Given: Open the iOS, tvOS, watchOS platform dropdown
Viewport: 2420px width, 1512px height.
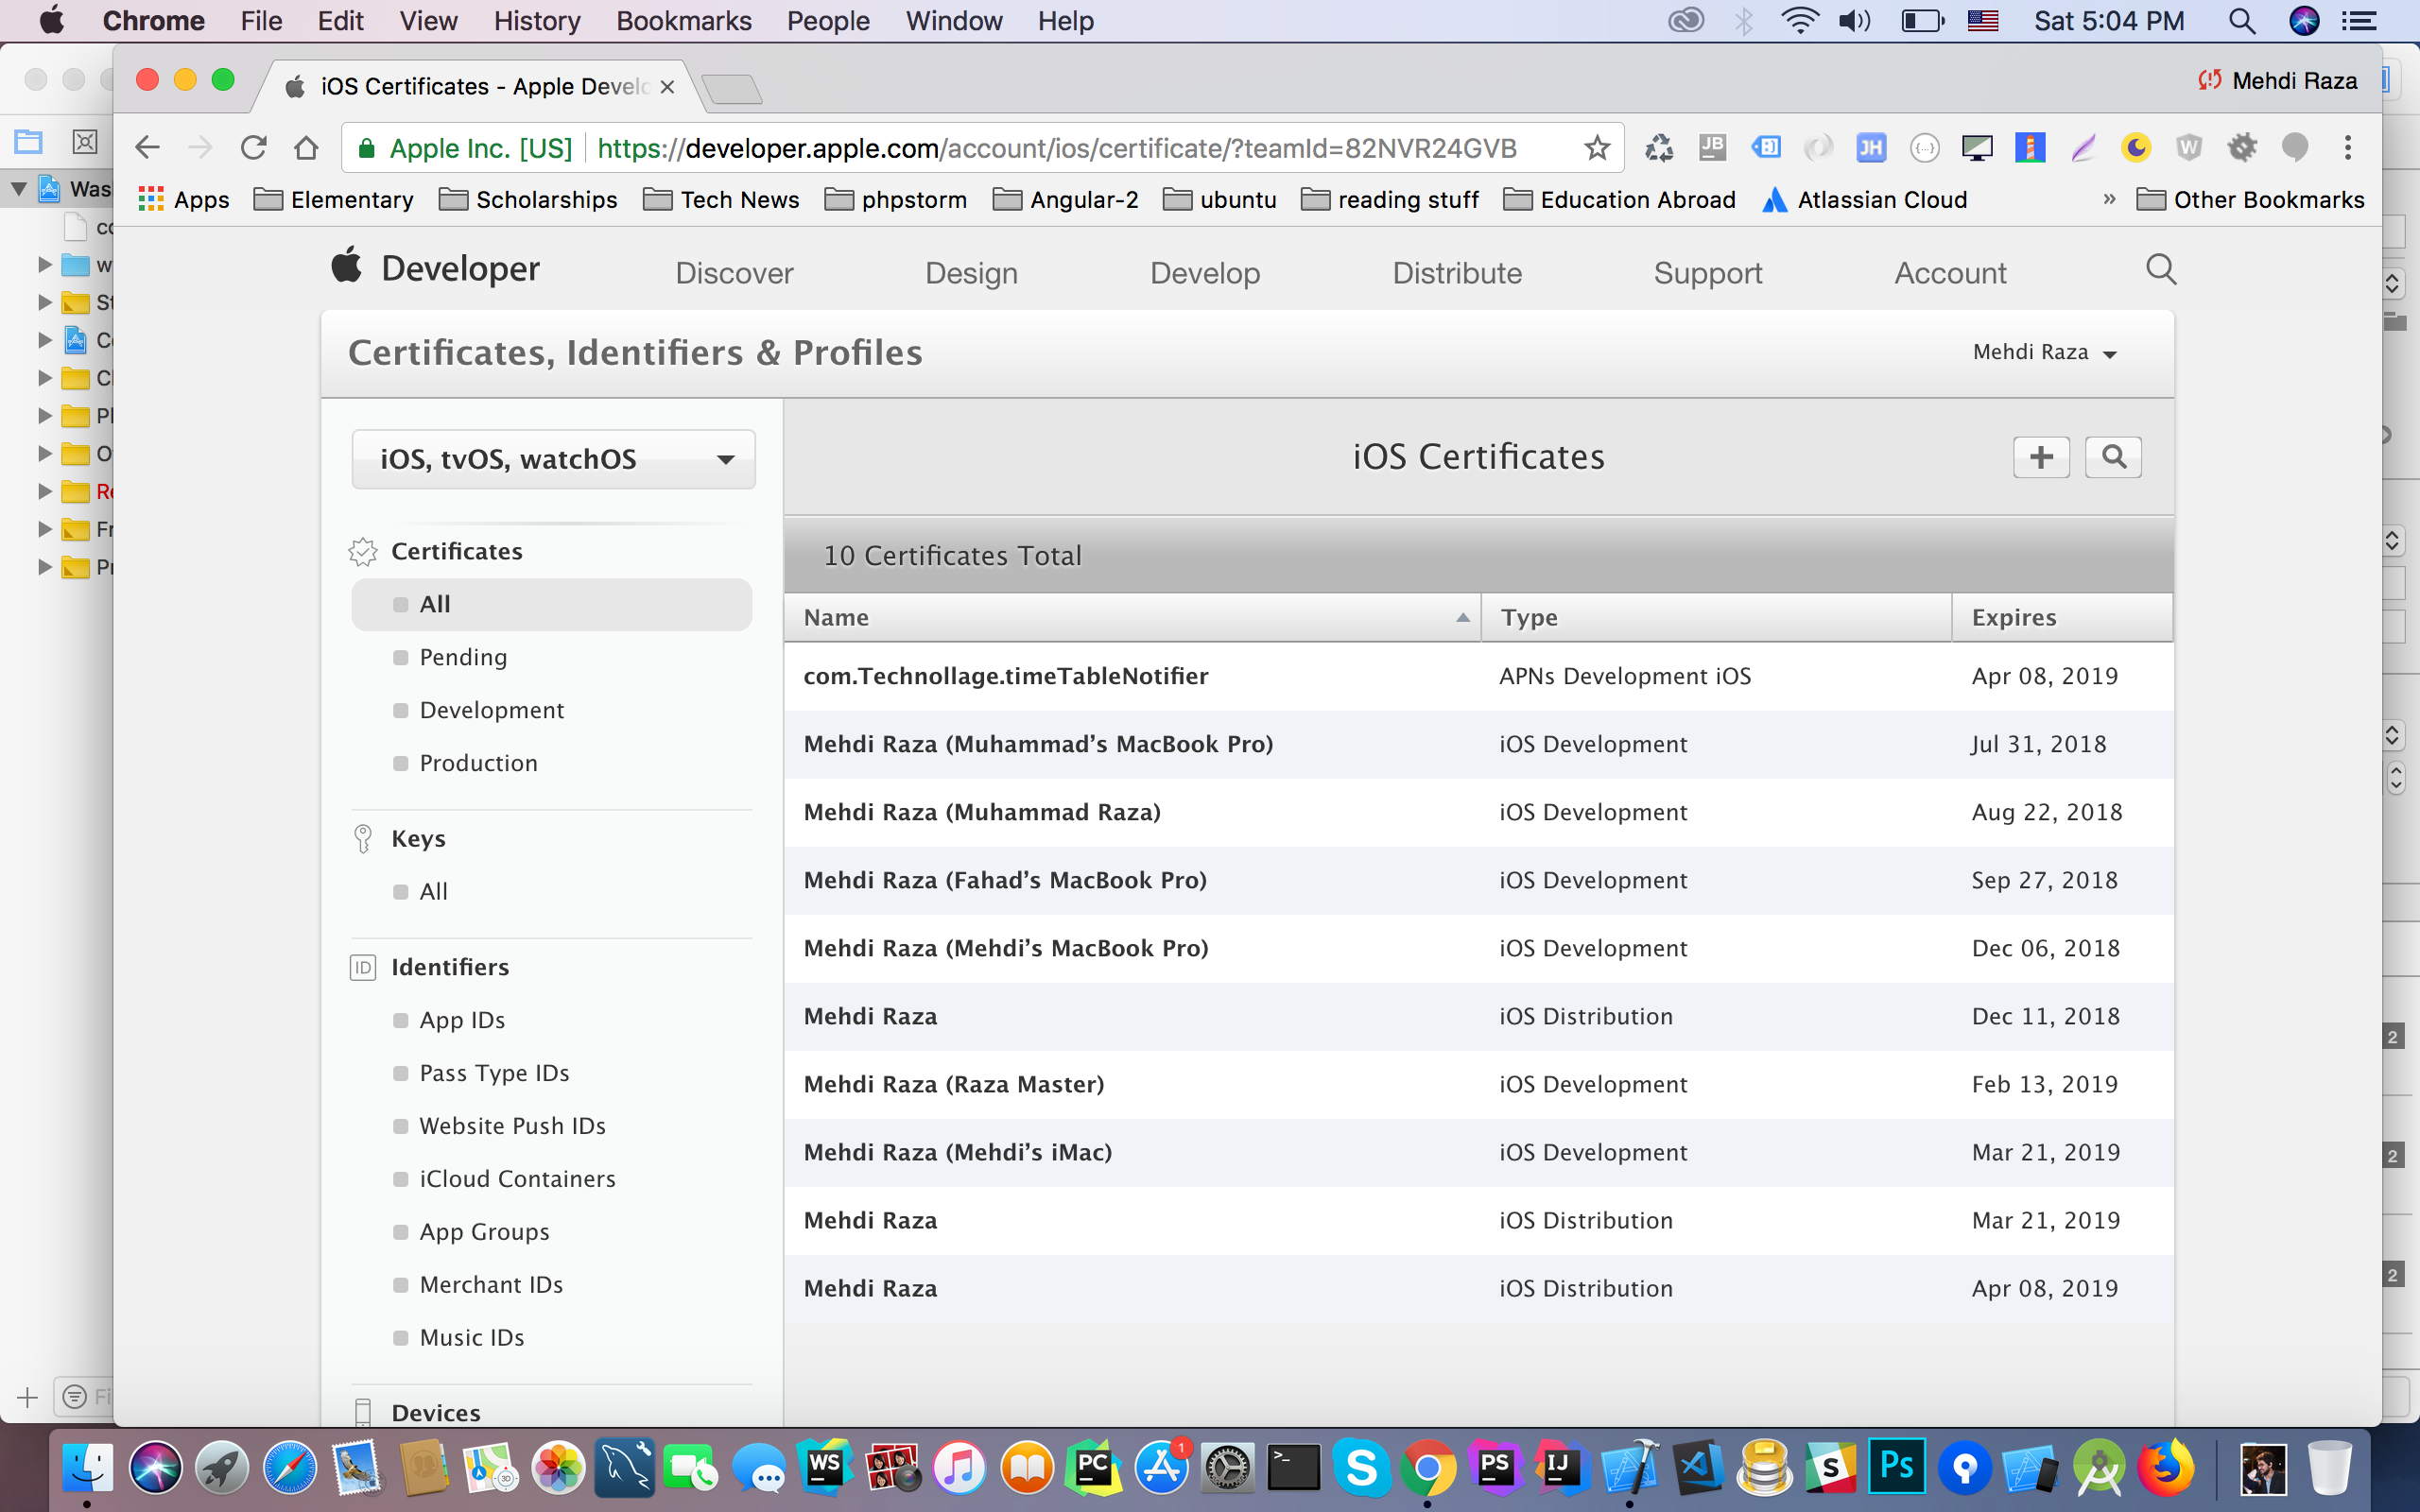Looking at the screenshot, I should (x=553, y=459).
